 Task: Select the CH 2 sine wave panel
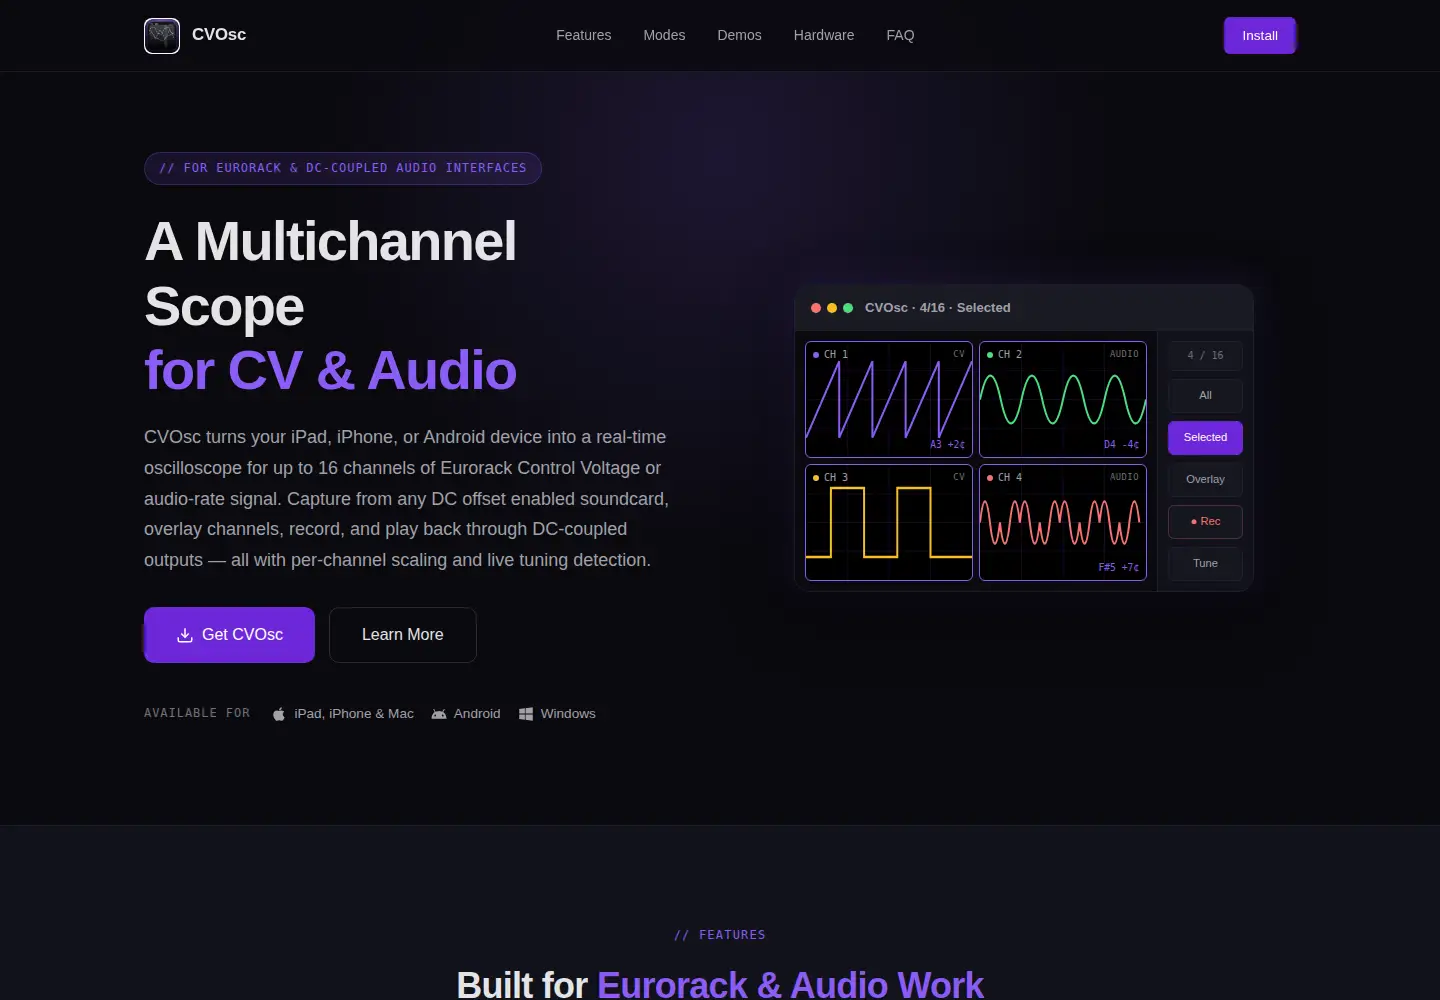pyautogui.click(x=1063, y=400)
